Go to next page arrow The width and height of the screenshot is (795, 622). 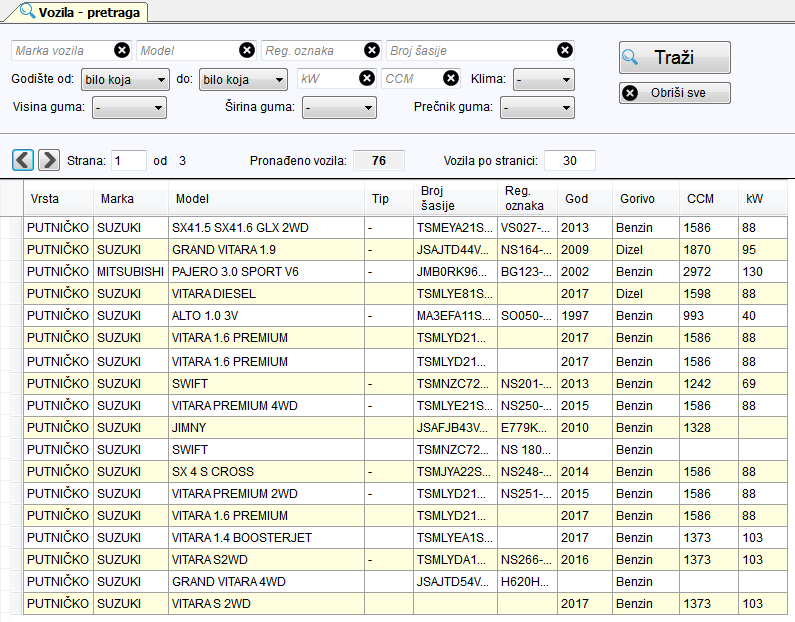[49, 160]
